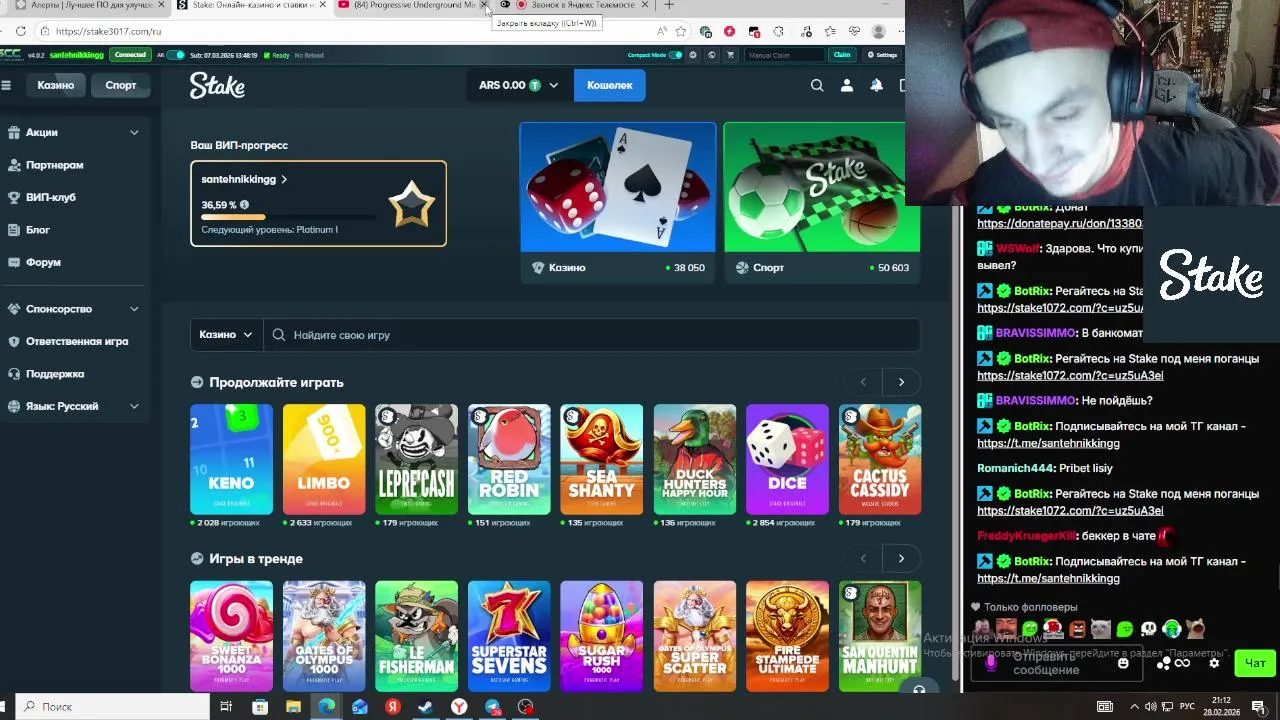Open the Connected status button

[x=130, y=55]
